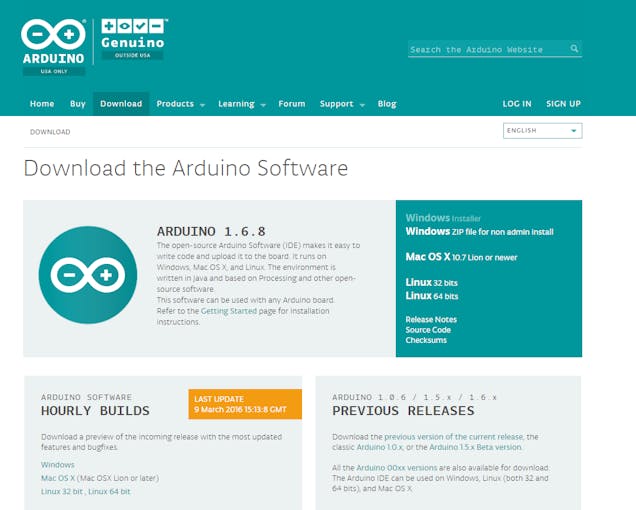Click SIGN UP in header
Screen dimensions: 636x510
(563, 104)
